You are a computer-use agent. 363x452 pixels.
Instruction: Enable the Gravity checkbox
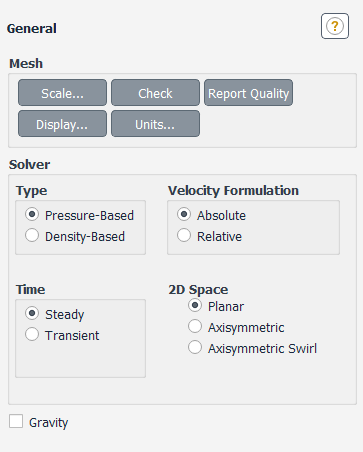point(16,421)
